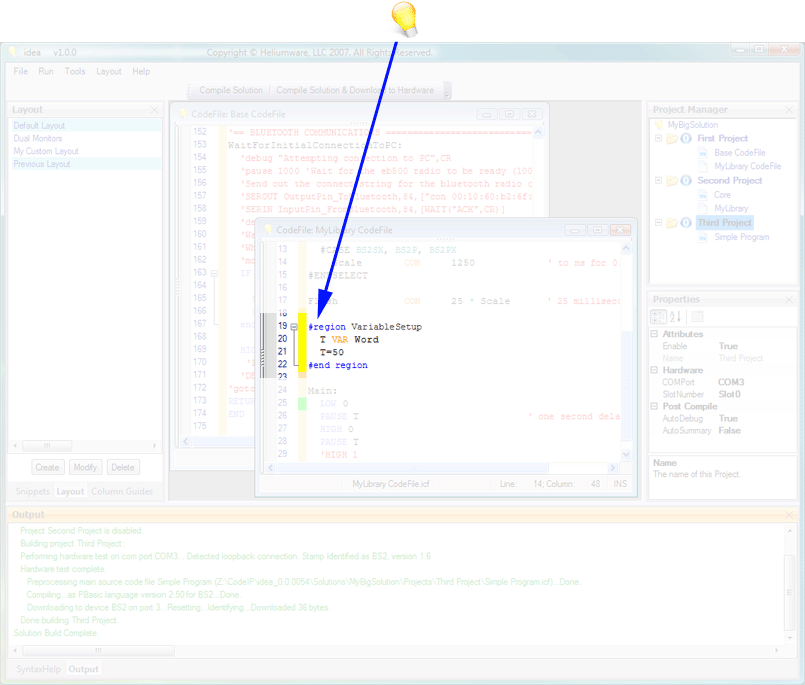The height and width of the screenshot is (685, 805).
Task: Collapse the VariableSetup region at line 19
Action: [294, 326]
